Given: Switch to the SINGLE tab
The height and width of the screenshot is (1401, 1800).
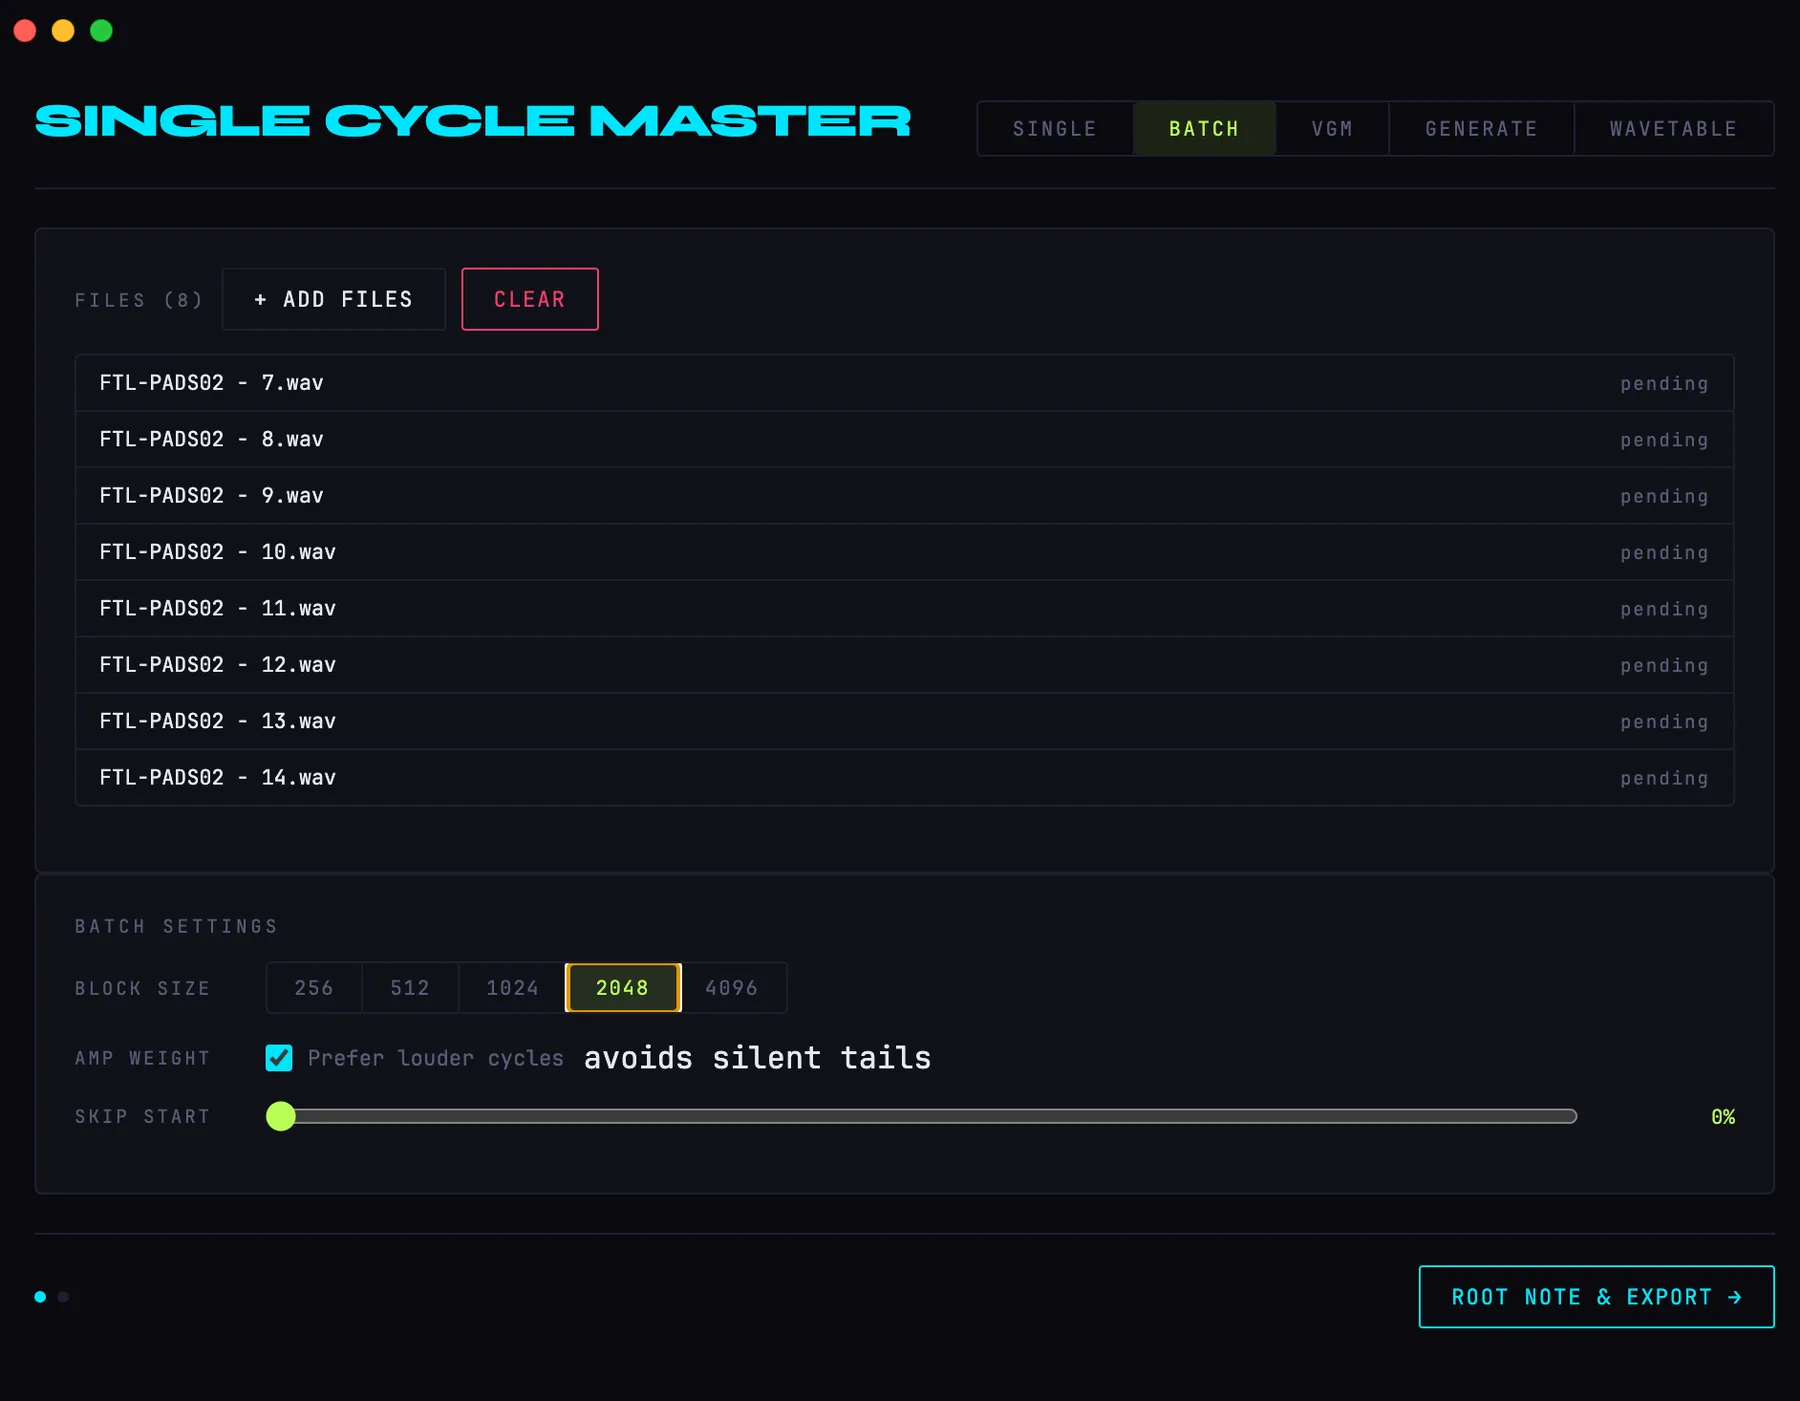Looking at the screenshot, I should click(1055, 129).
